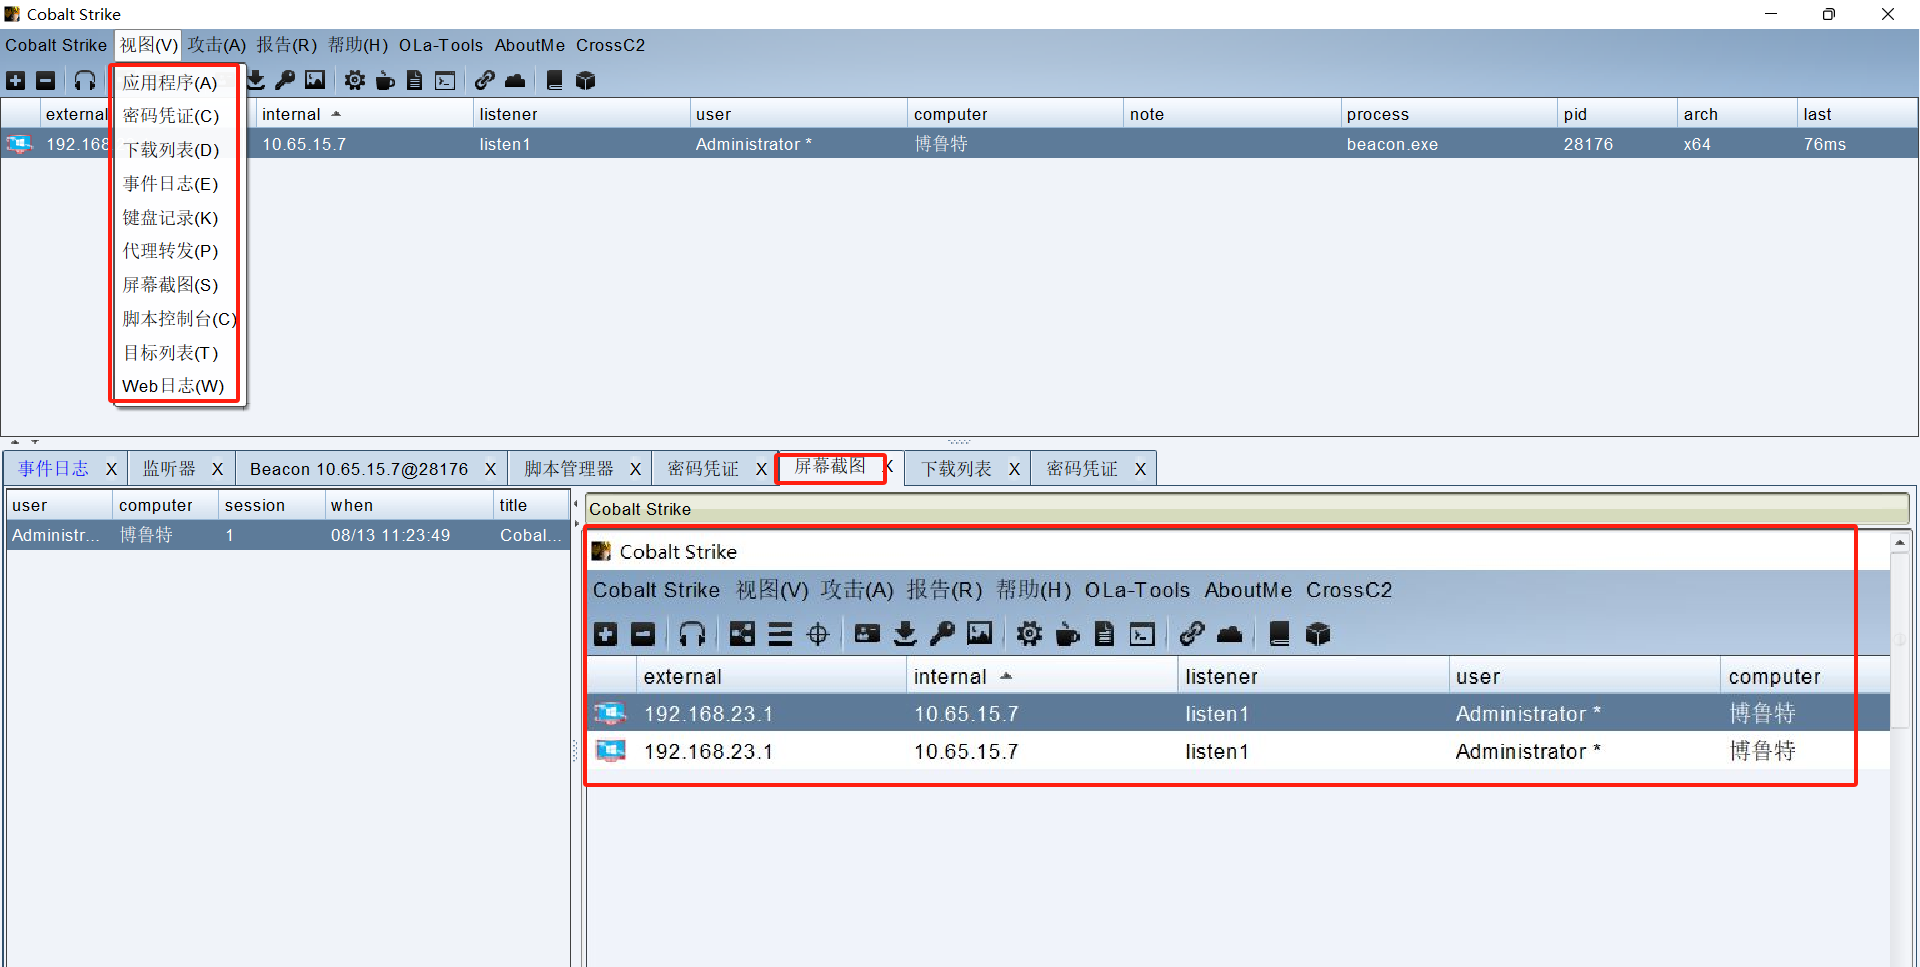Switch to the 脚本管理器 tab
1920x967 pixels.
pyautogui.click(x=569, y=469)
